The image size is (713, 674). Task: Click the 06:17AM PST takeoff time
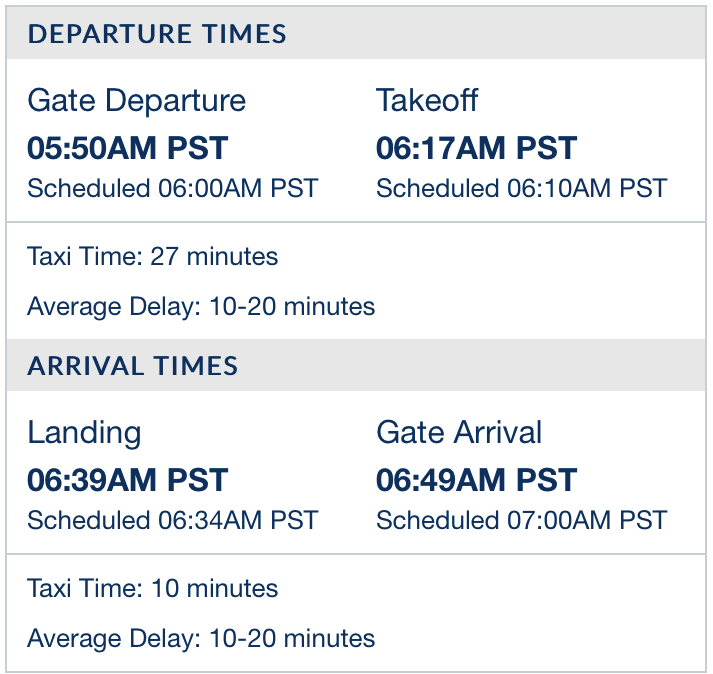(476, 148)
